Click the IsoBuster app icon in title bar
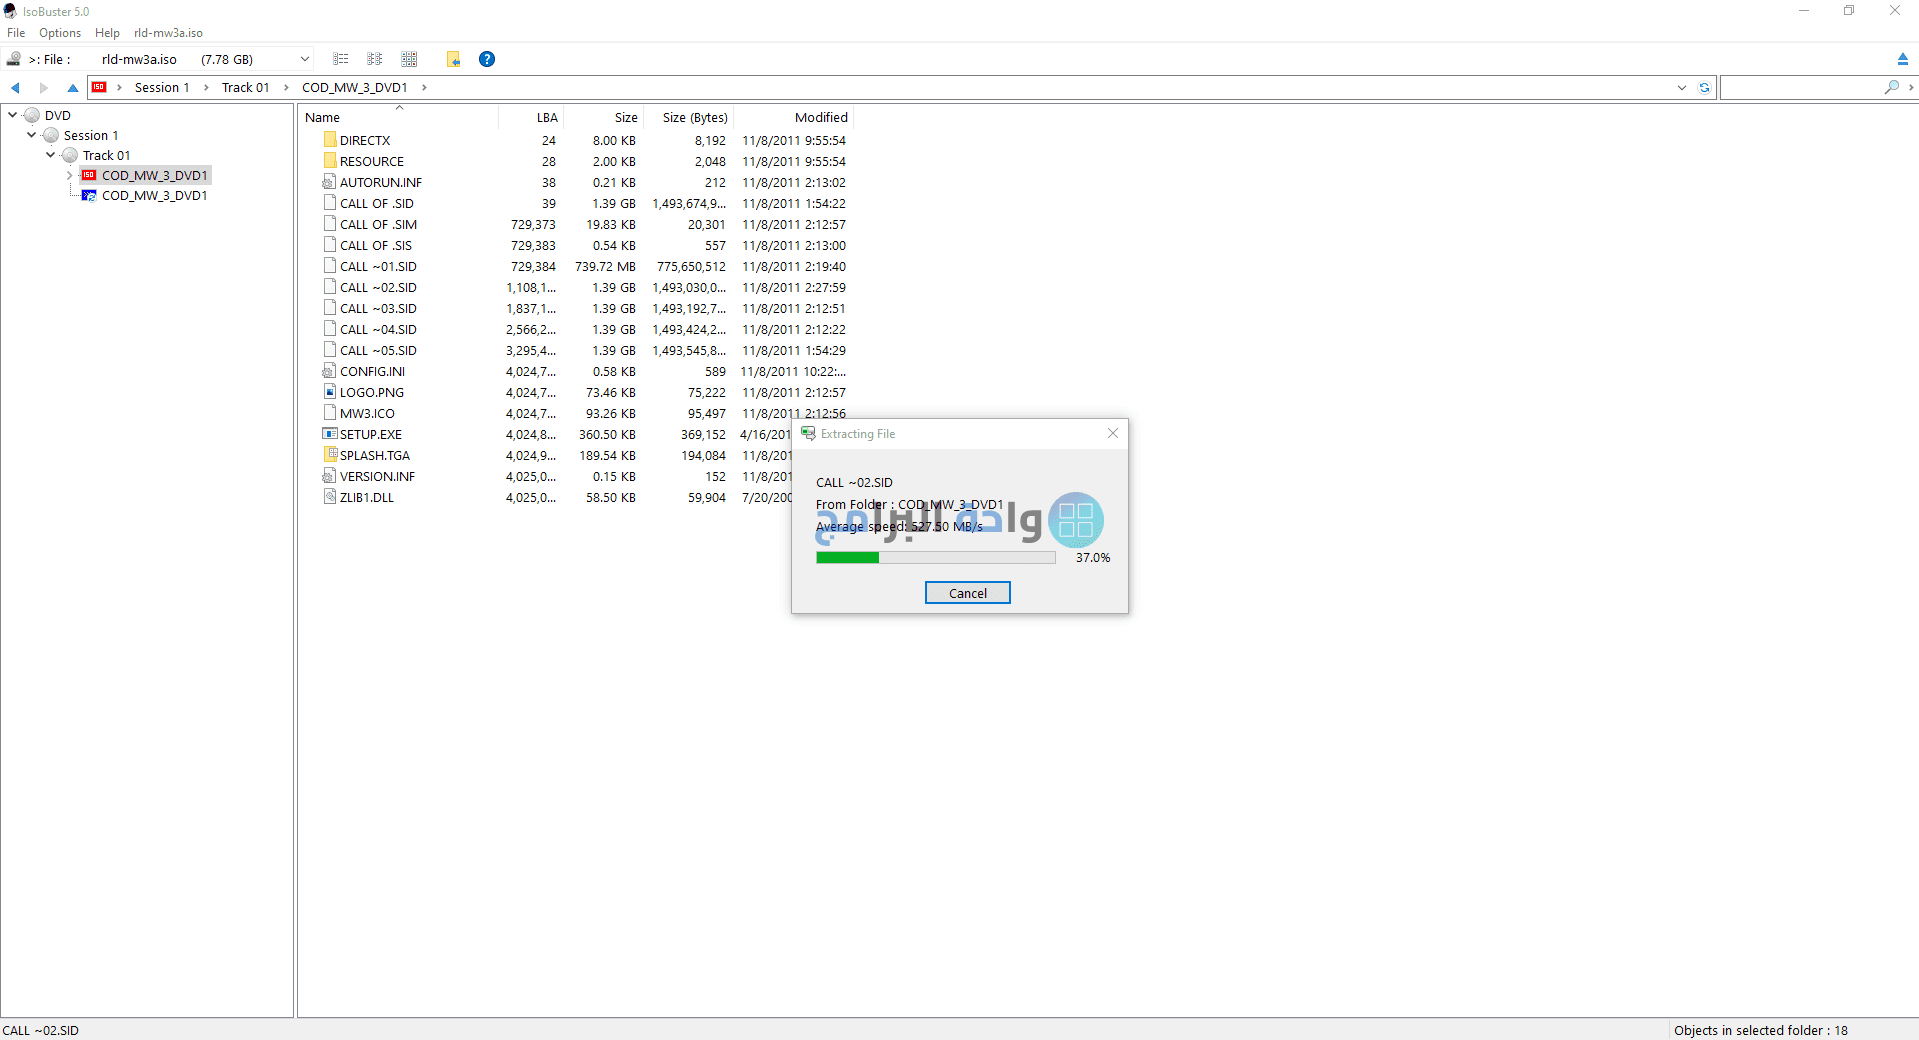The width and height of the screenshot is (1919, 1040). (x=10, y=11)
